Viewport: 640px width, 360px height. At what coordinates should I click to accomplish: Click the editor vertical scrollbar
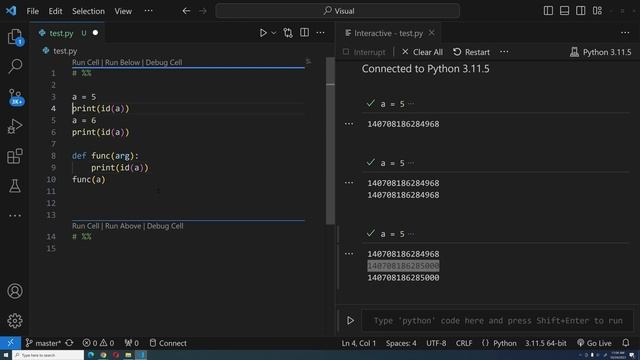click(330, 140)
